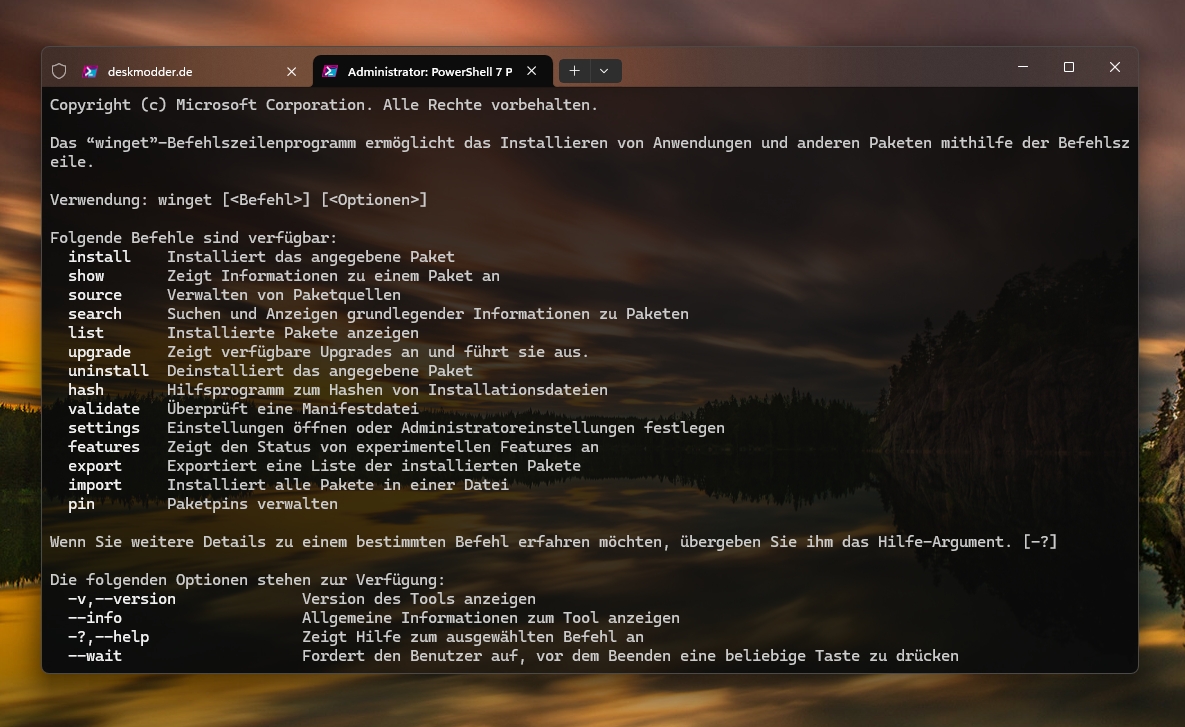Click 'Die folgenden Optionen stehen zur Verfügung:' line

click(248, 580)
